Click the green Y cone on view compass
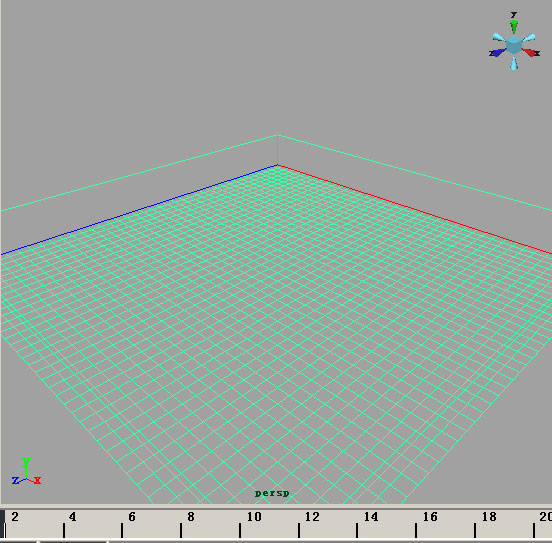This screenshot has height=543, width=552. [514, 26]
